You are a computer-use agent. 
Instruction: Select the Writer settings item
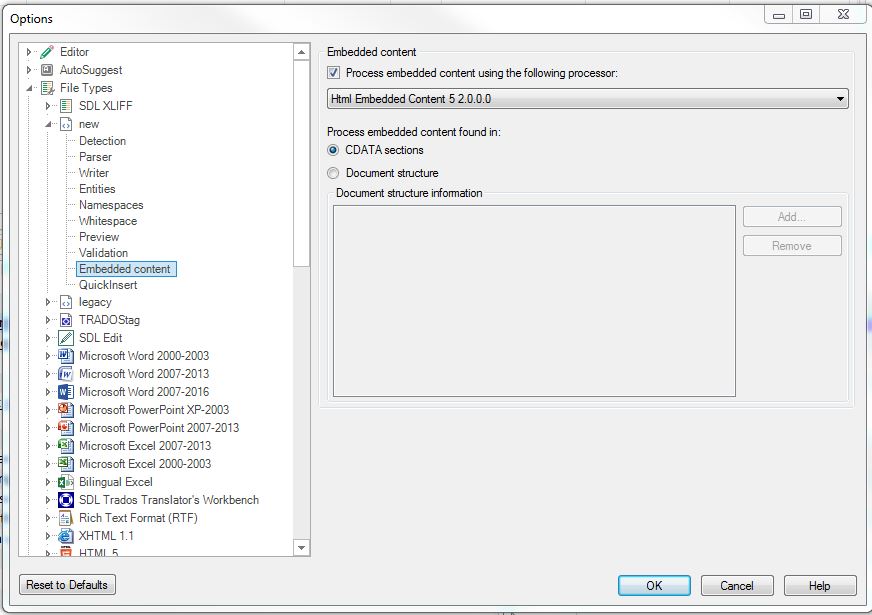click(93, 173)
